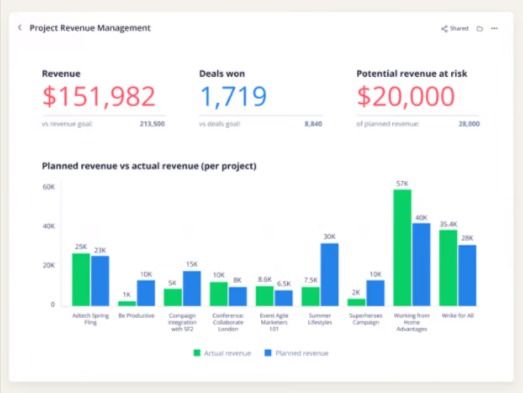
Task: Click the Superheroes Campaign axis label
Action: [366, 319]
